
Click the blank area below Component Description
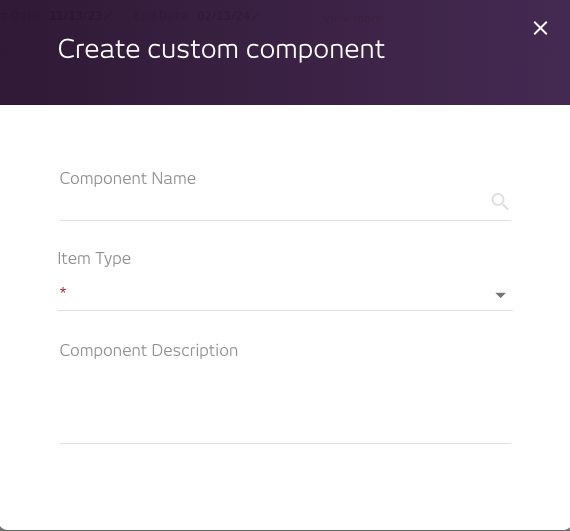tap(285, 485)
